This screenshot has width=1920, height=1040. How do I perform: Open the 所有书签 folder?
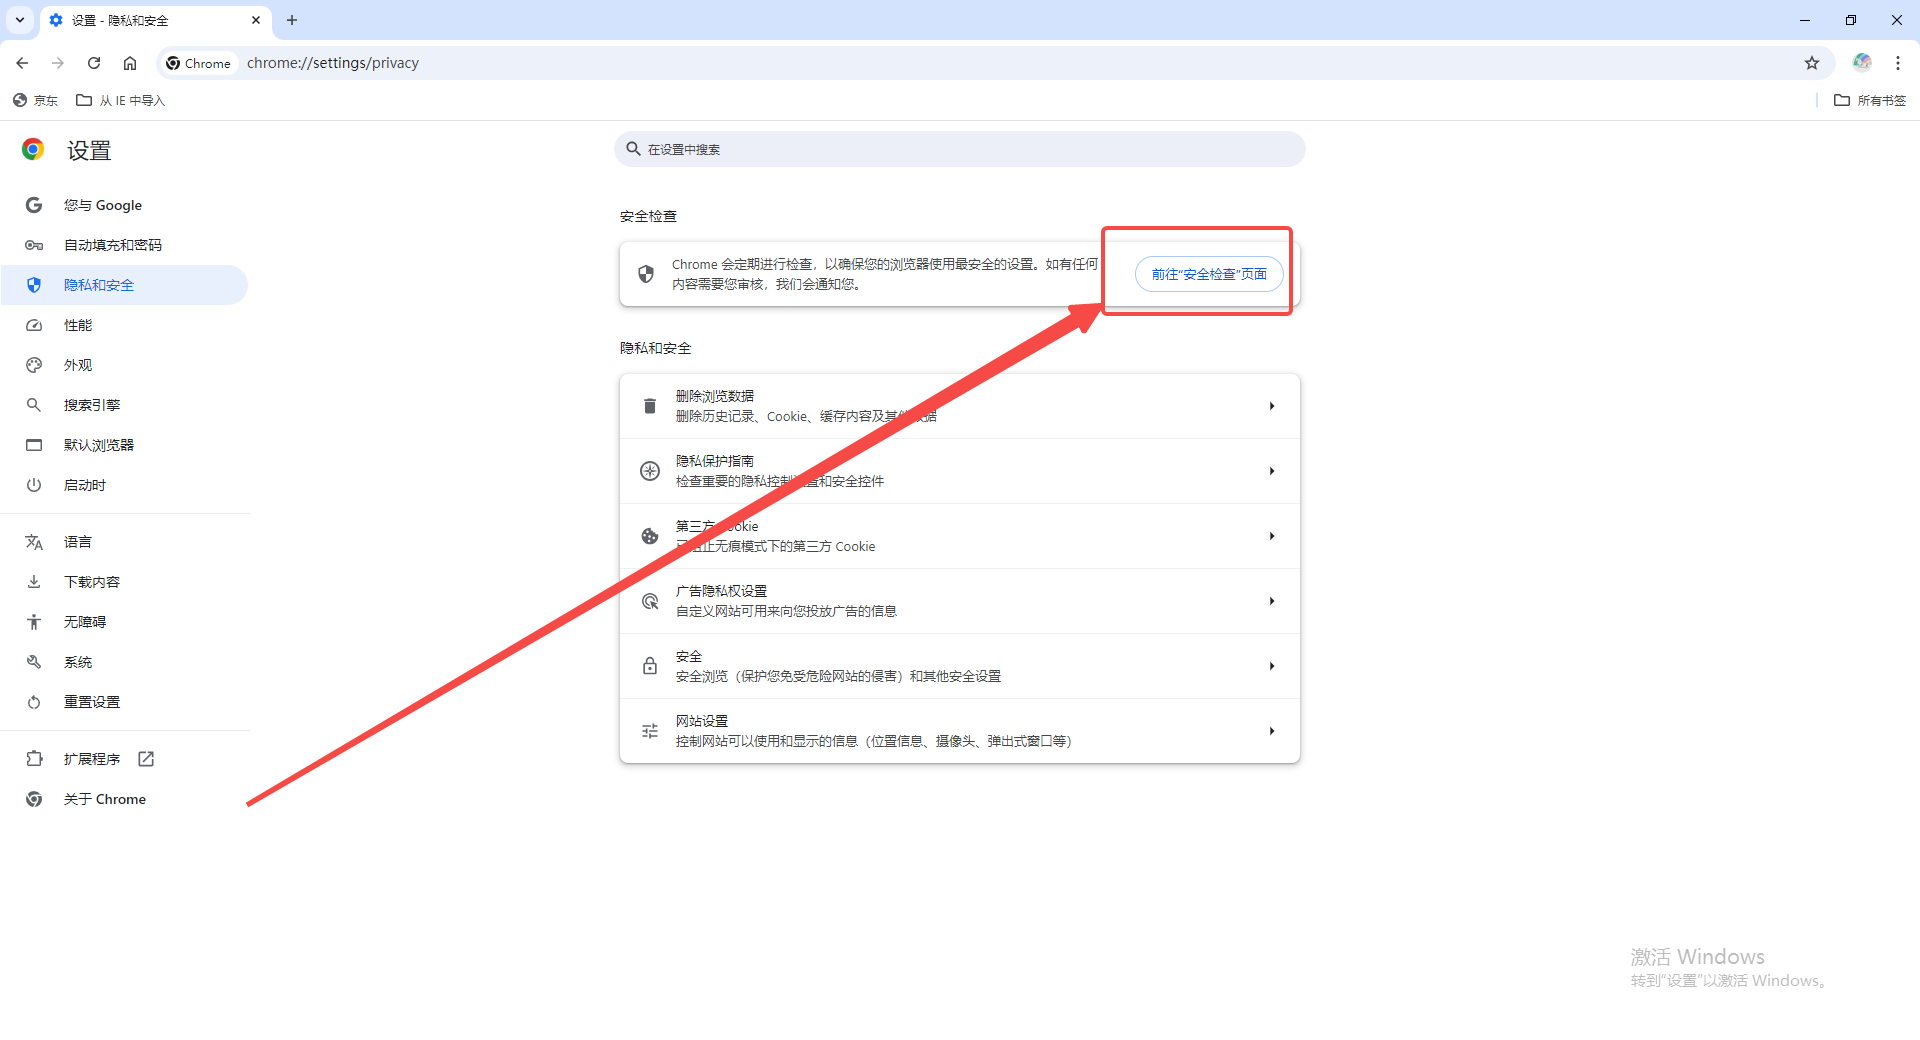pos(1870,100)
